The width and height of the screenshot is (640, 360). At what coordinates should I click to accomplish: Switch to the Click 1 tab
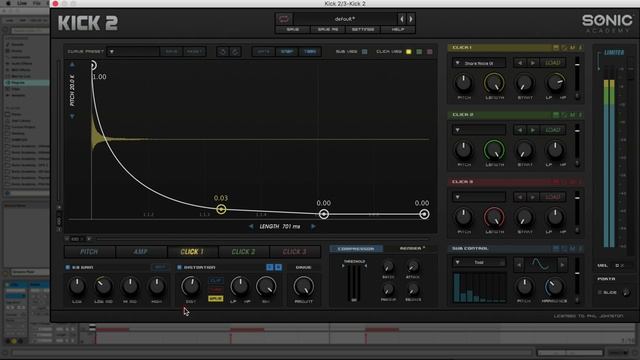coord(192,252)
